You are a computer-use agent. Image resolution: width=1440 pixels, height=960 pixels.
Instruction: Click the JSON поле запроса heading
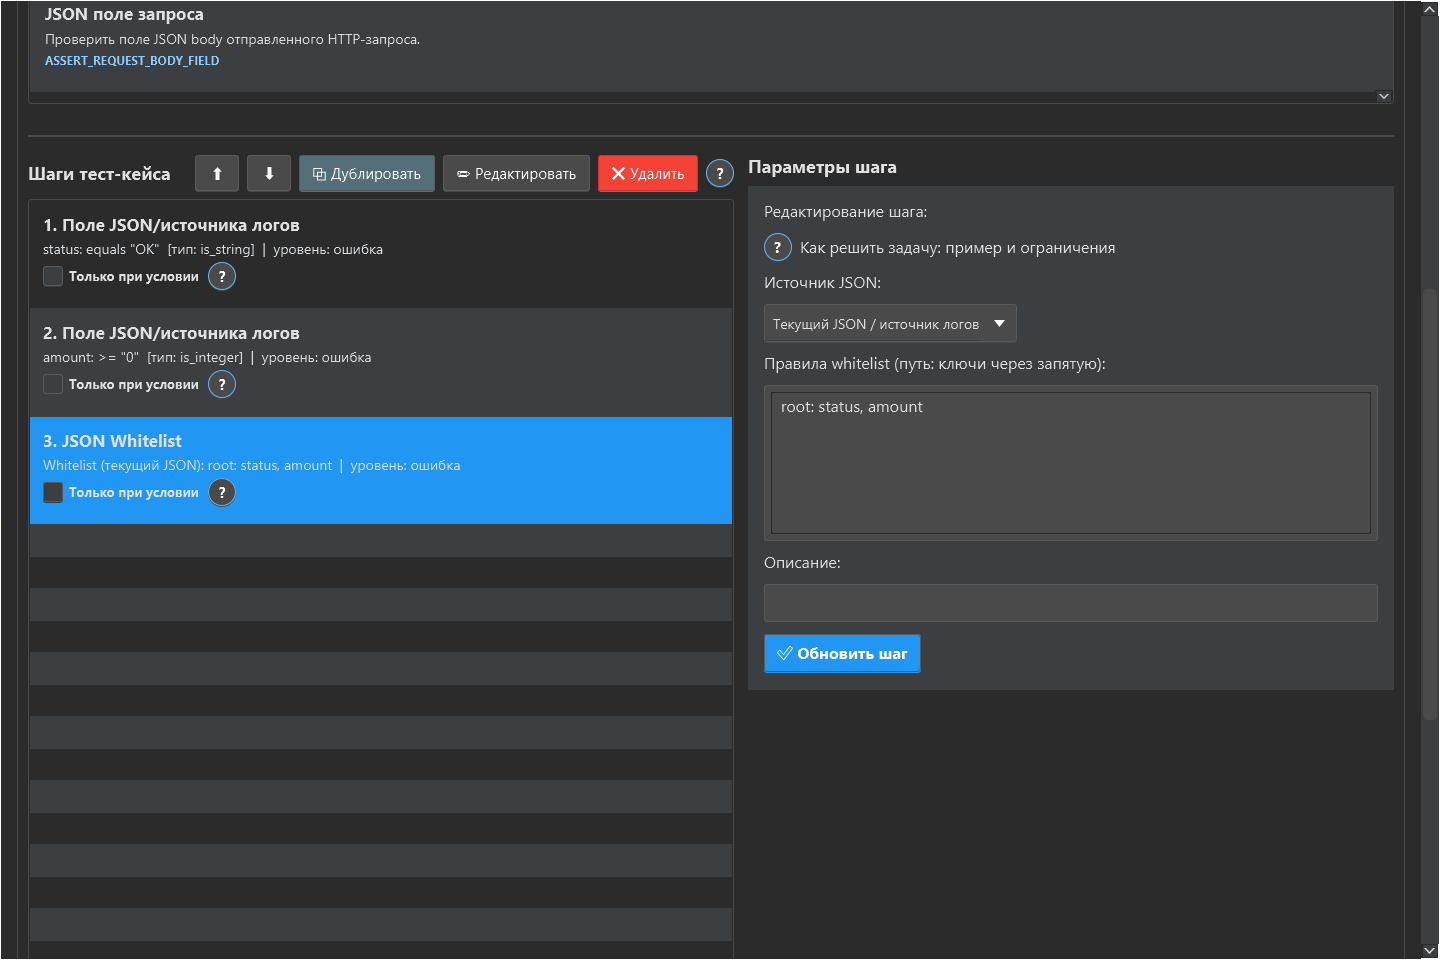124,14
